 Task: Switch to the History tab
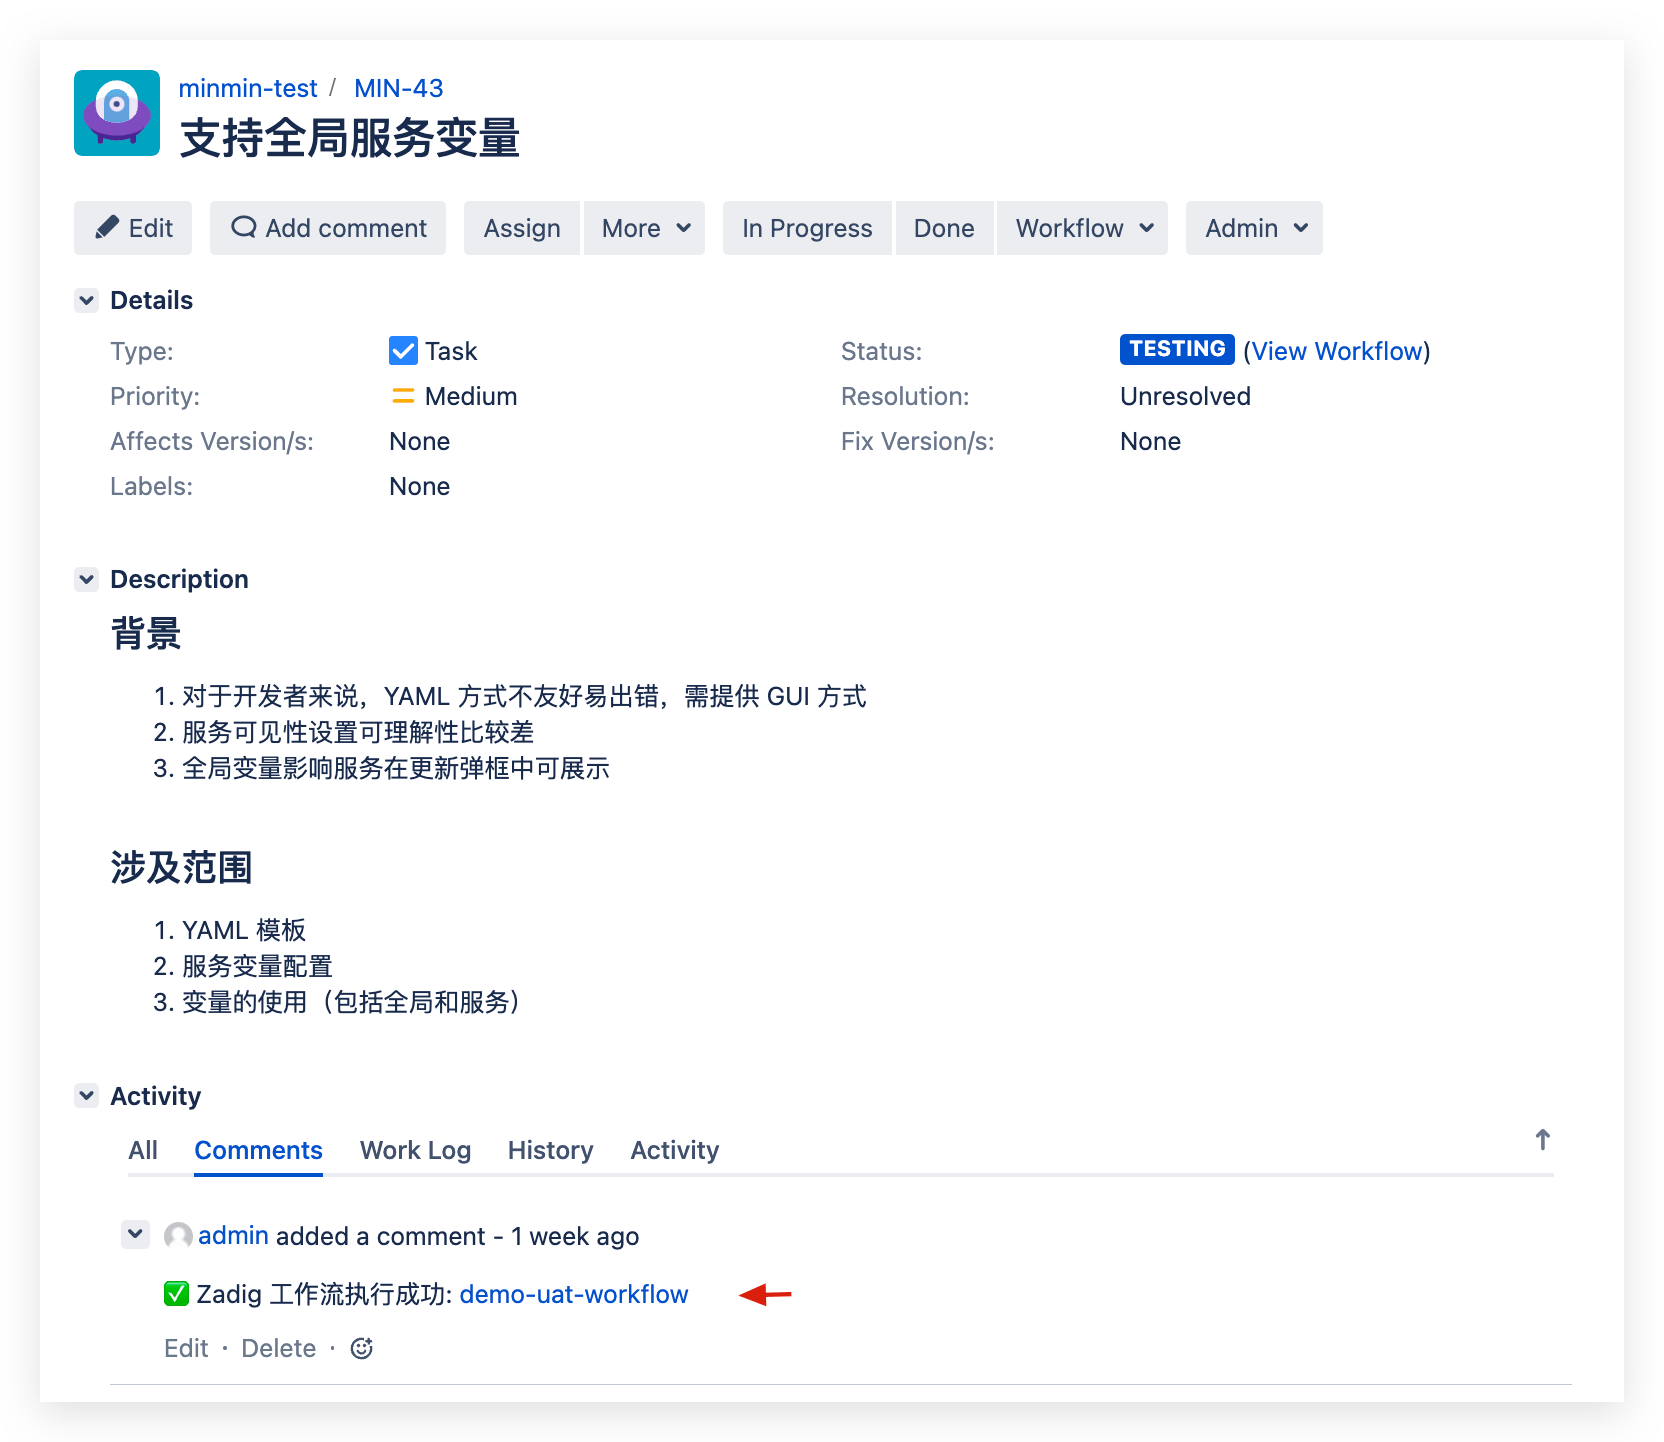click(550, 1150)
